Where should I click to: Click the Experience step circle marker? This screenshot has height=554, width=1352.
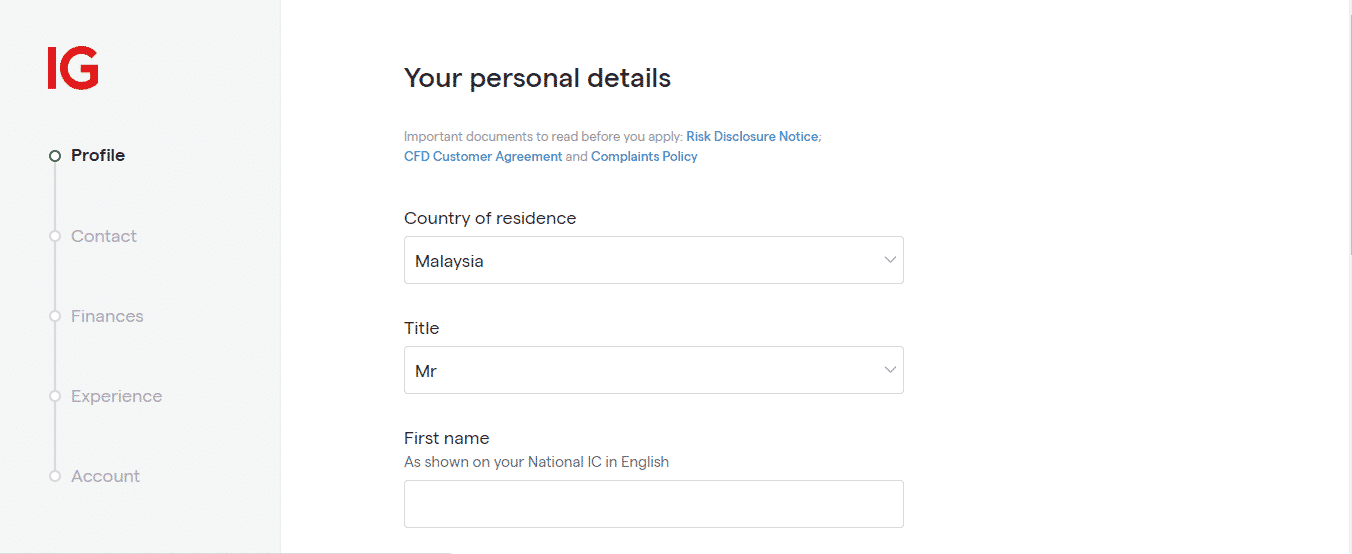[55, 396]
